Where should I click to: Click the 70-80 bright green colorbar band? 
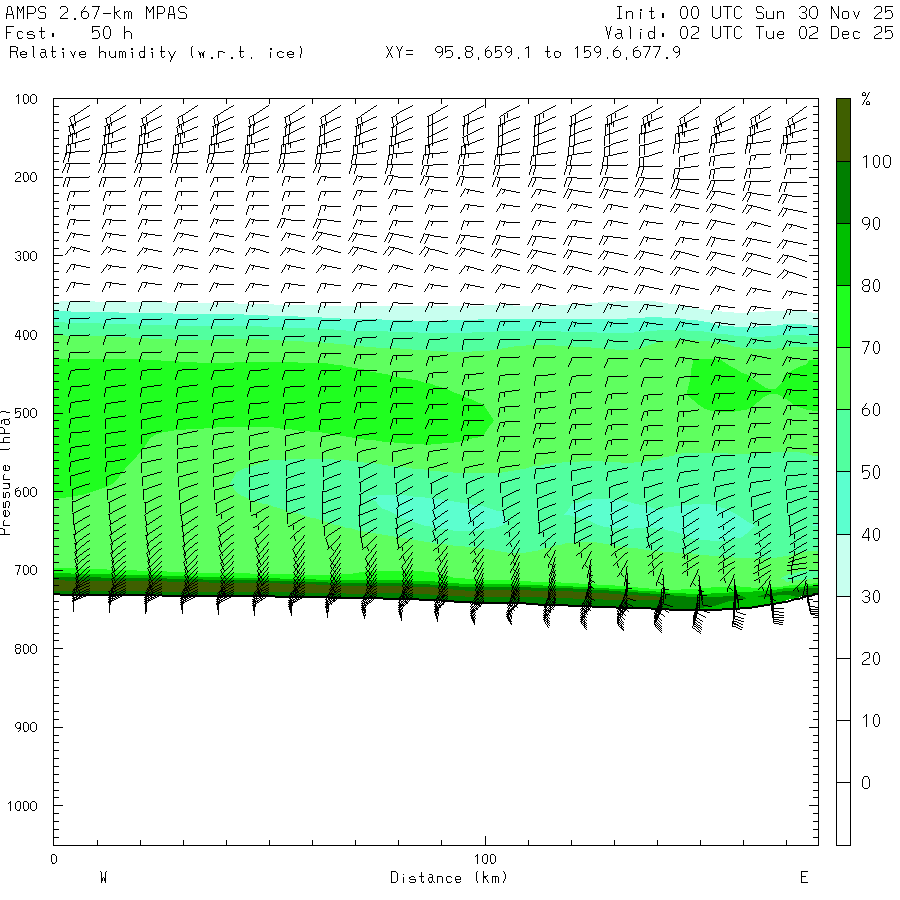(843, 316)
